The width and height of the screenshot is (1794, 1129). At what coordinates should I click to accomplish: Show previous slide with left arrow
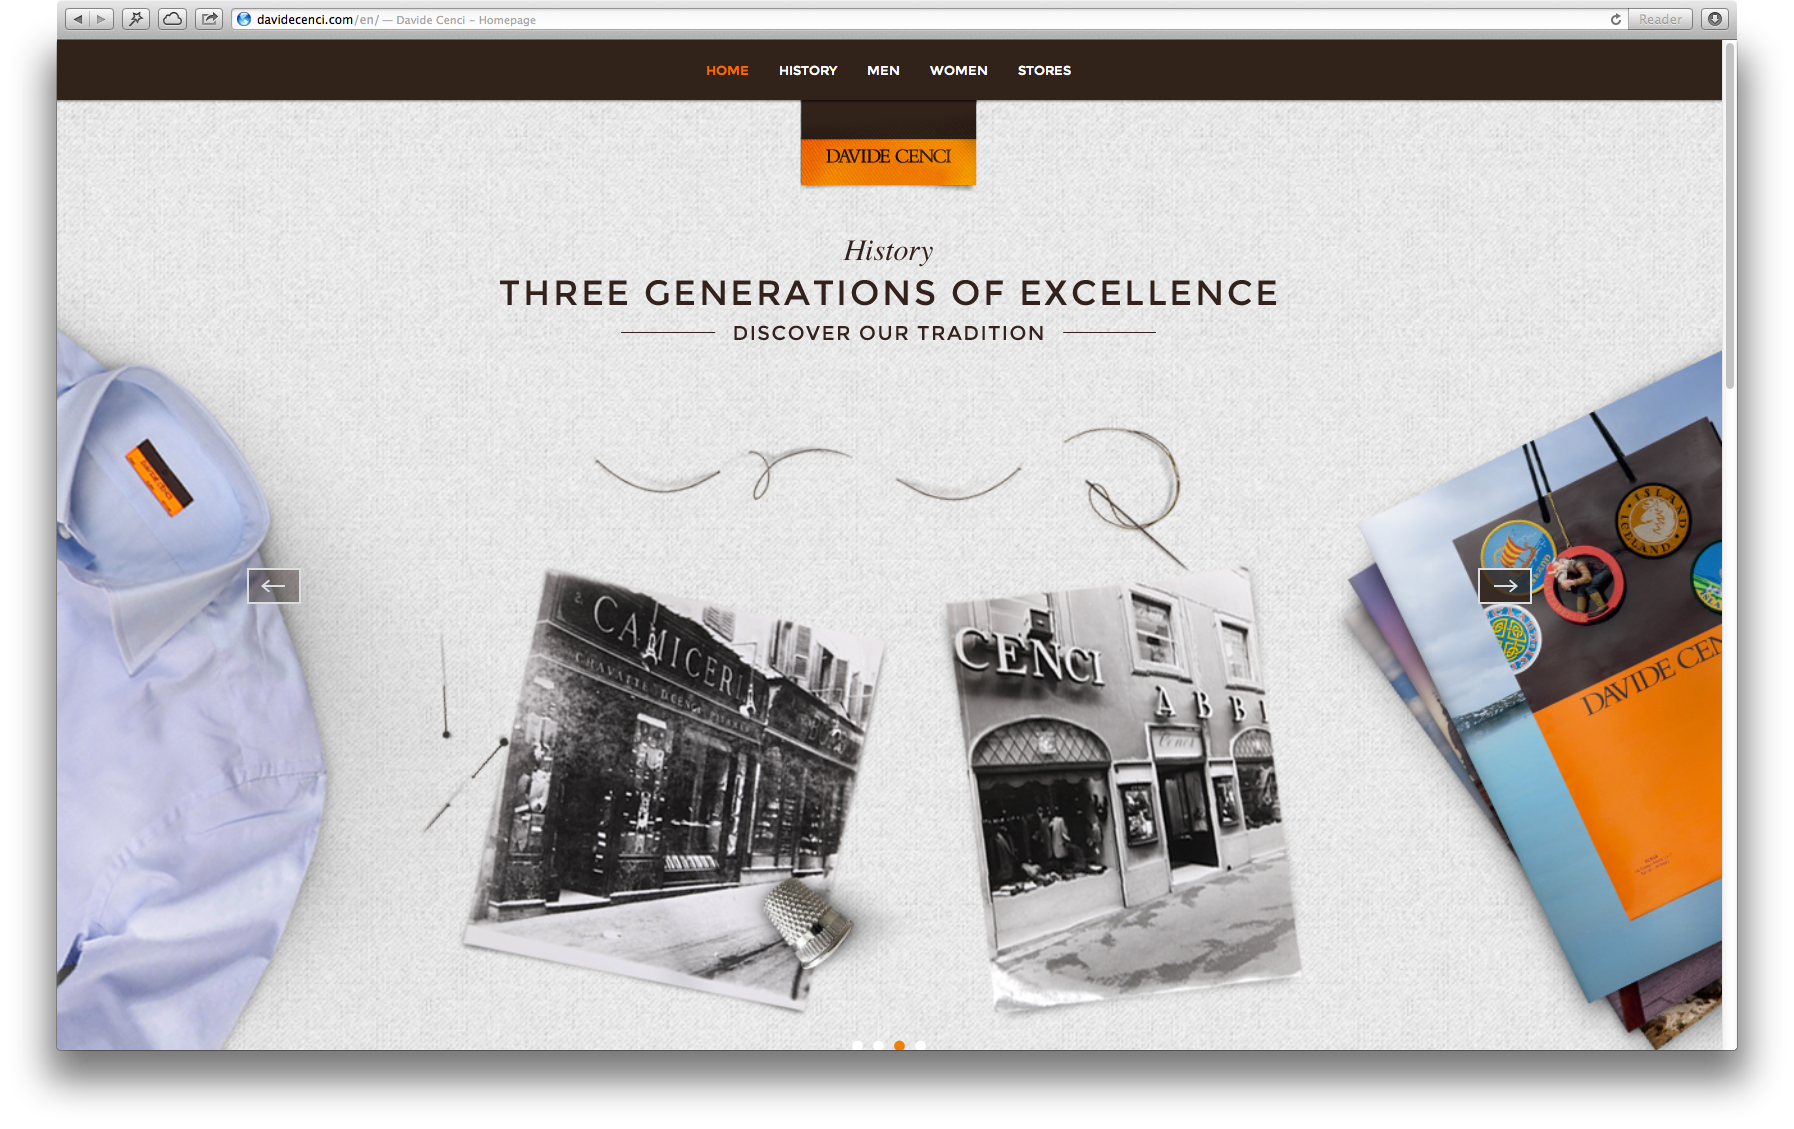click(273, 586)
